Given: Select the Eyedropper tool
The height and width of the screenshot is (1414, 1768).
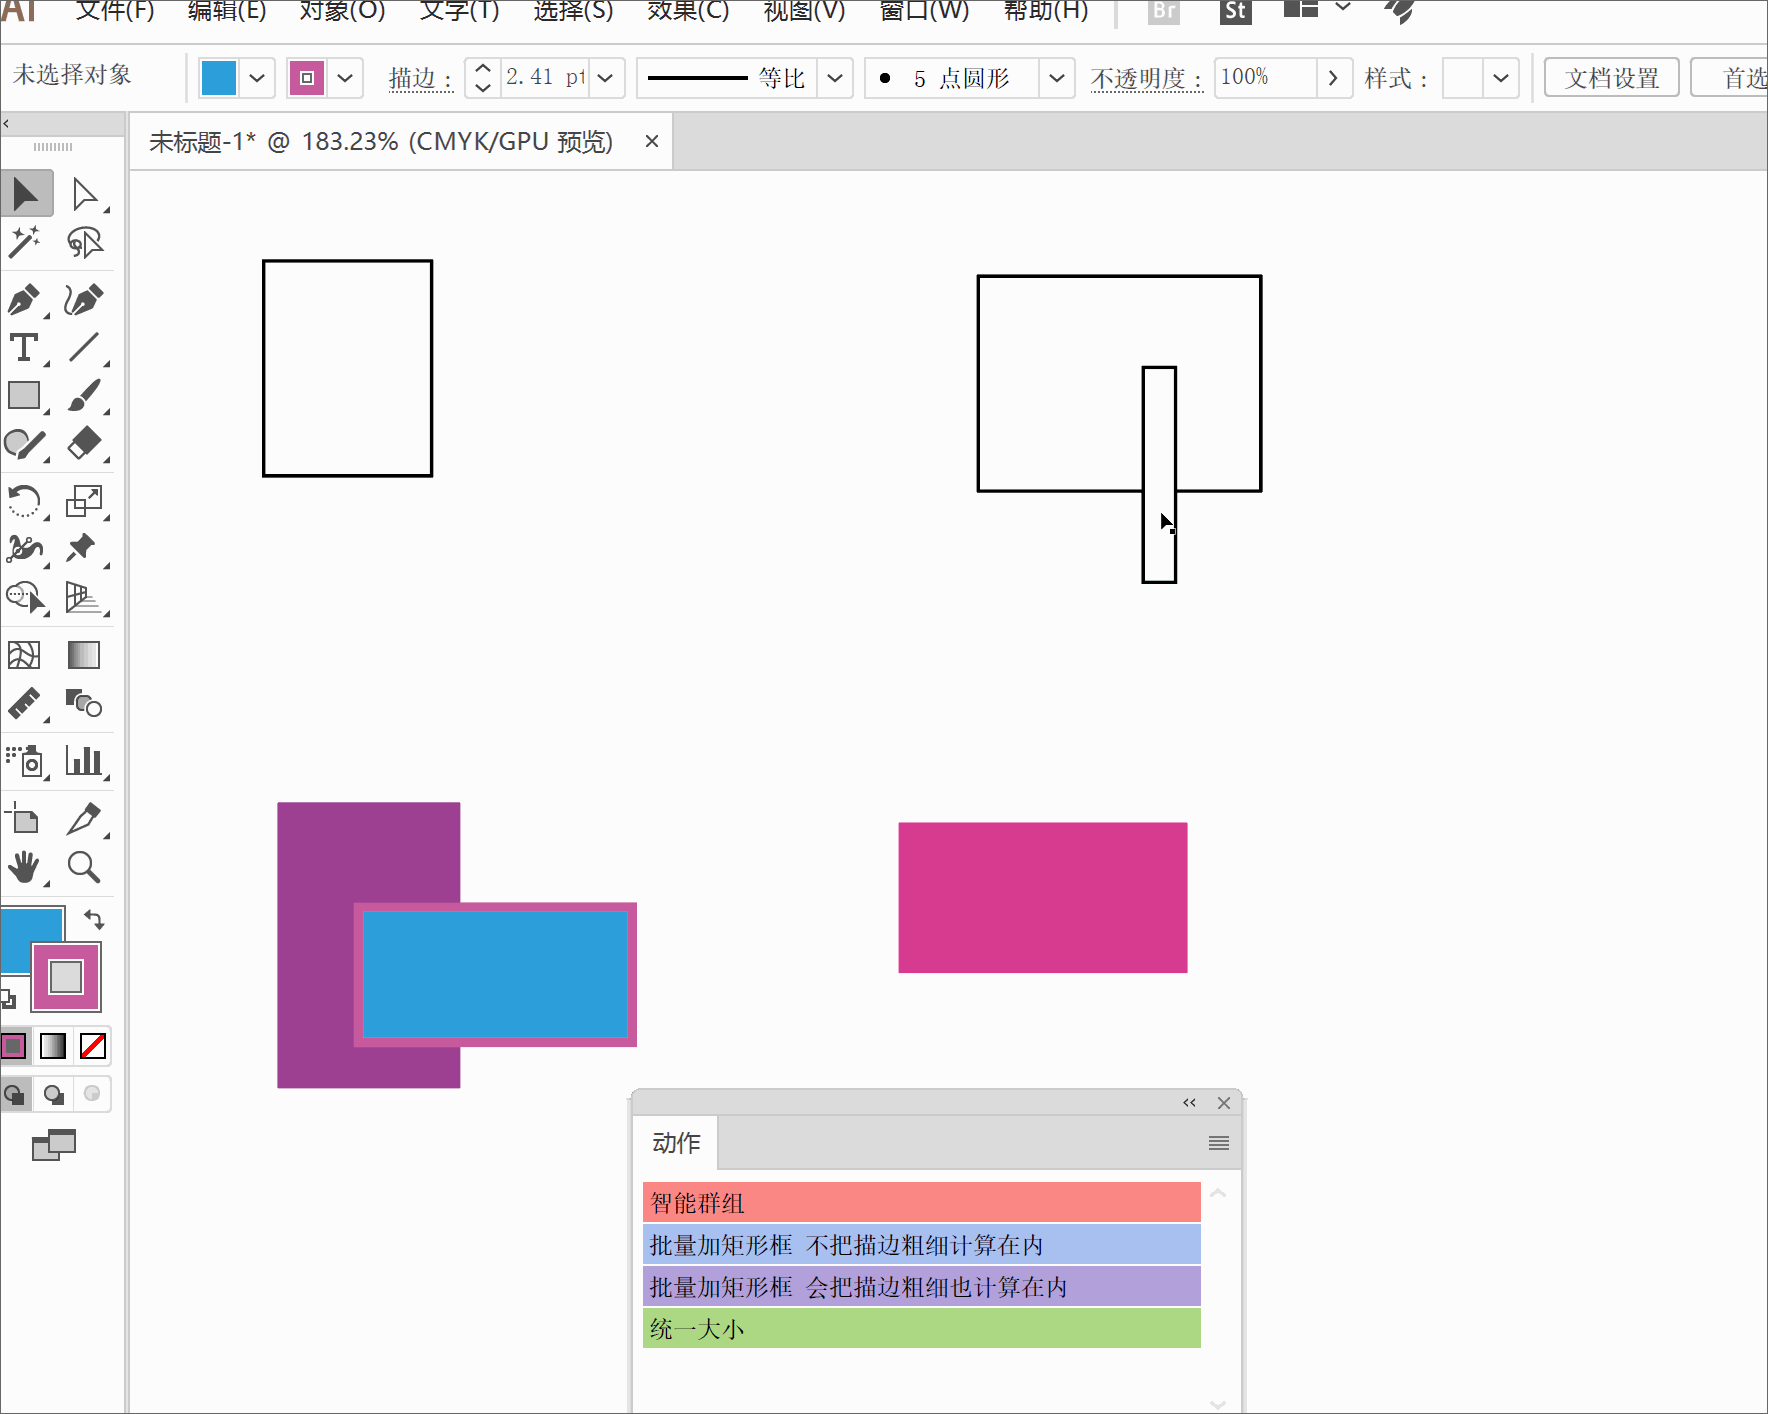Looking at the screenshot, I should click(26, 704).
